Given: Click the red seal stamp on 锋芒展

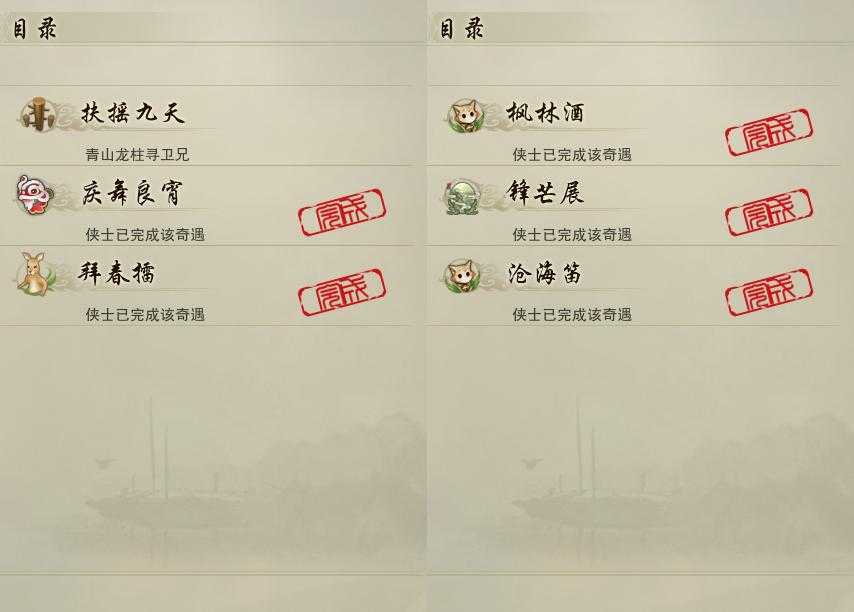Looking at the screenshot, I should point(769,212).
